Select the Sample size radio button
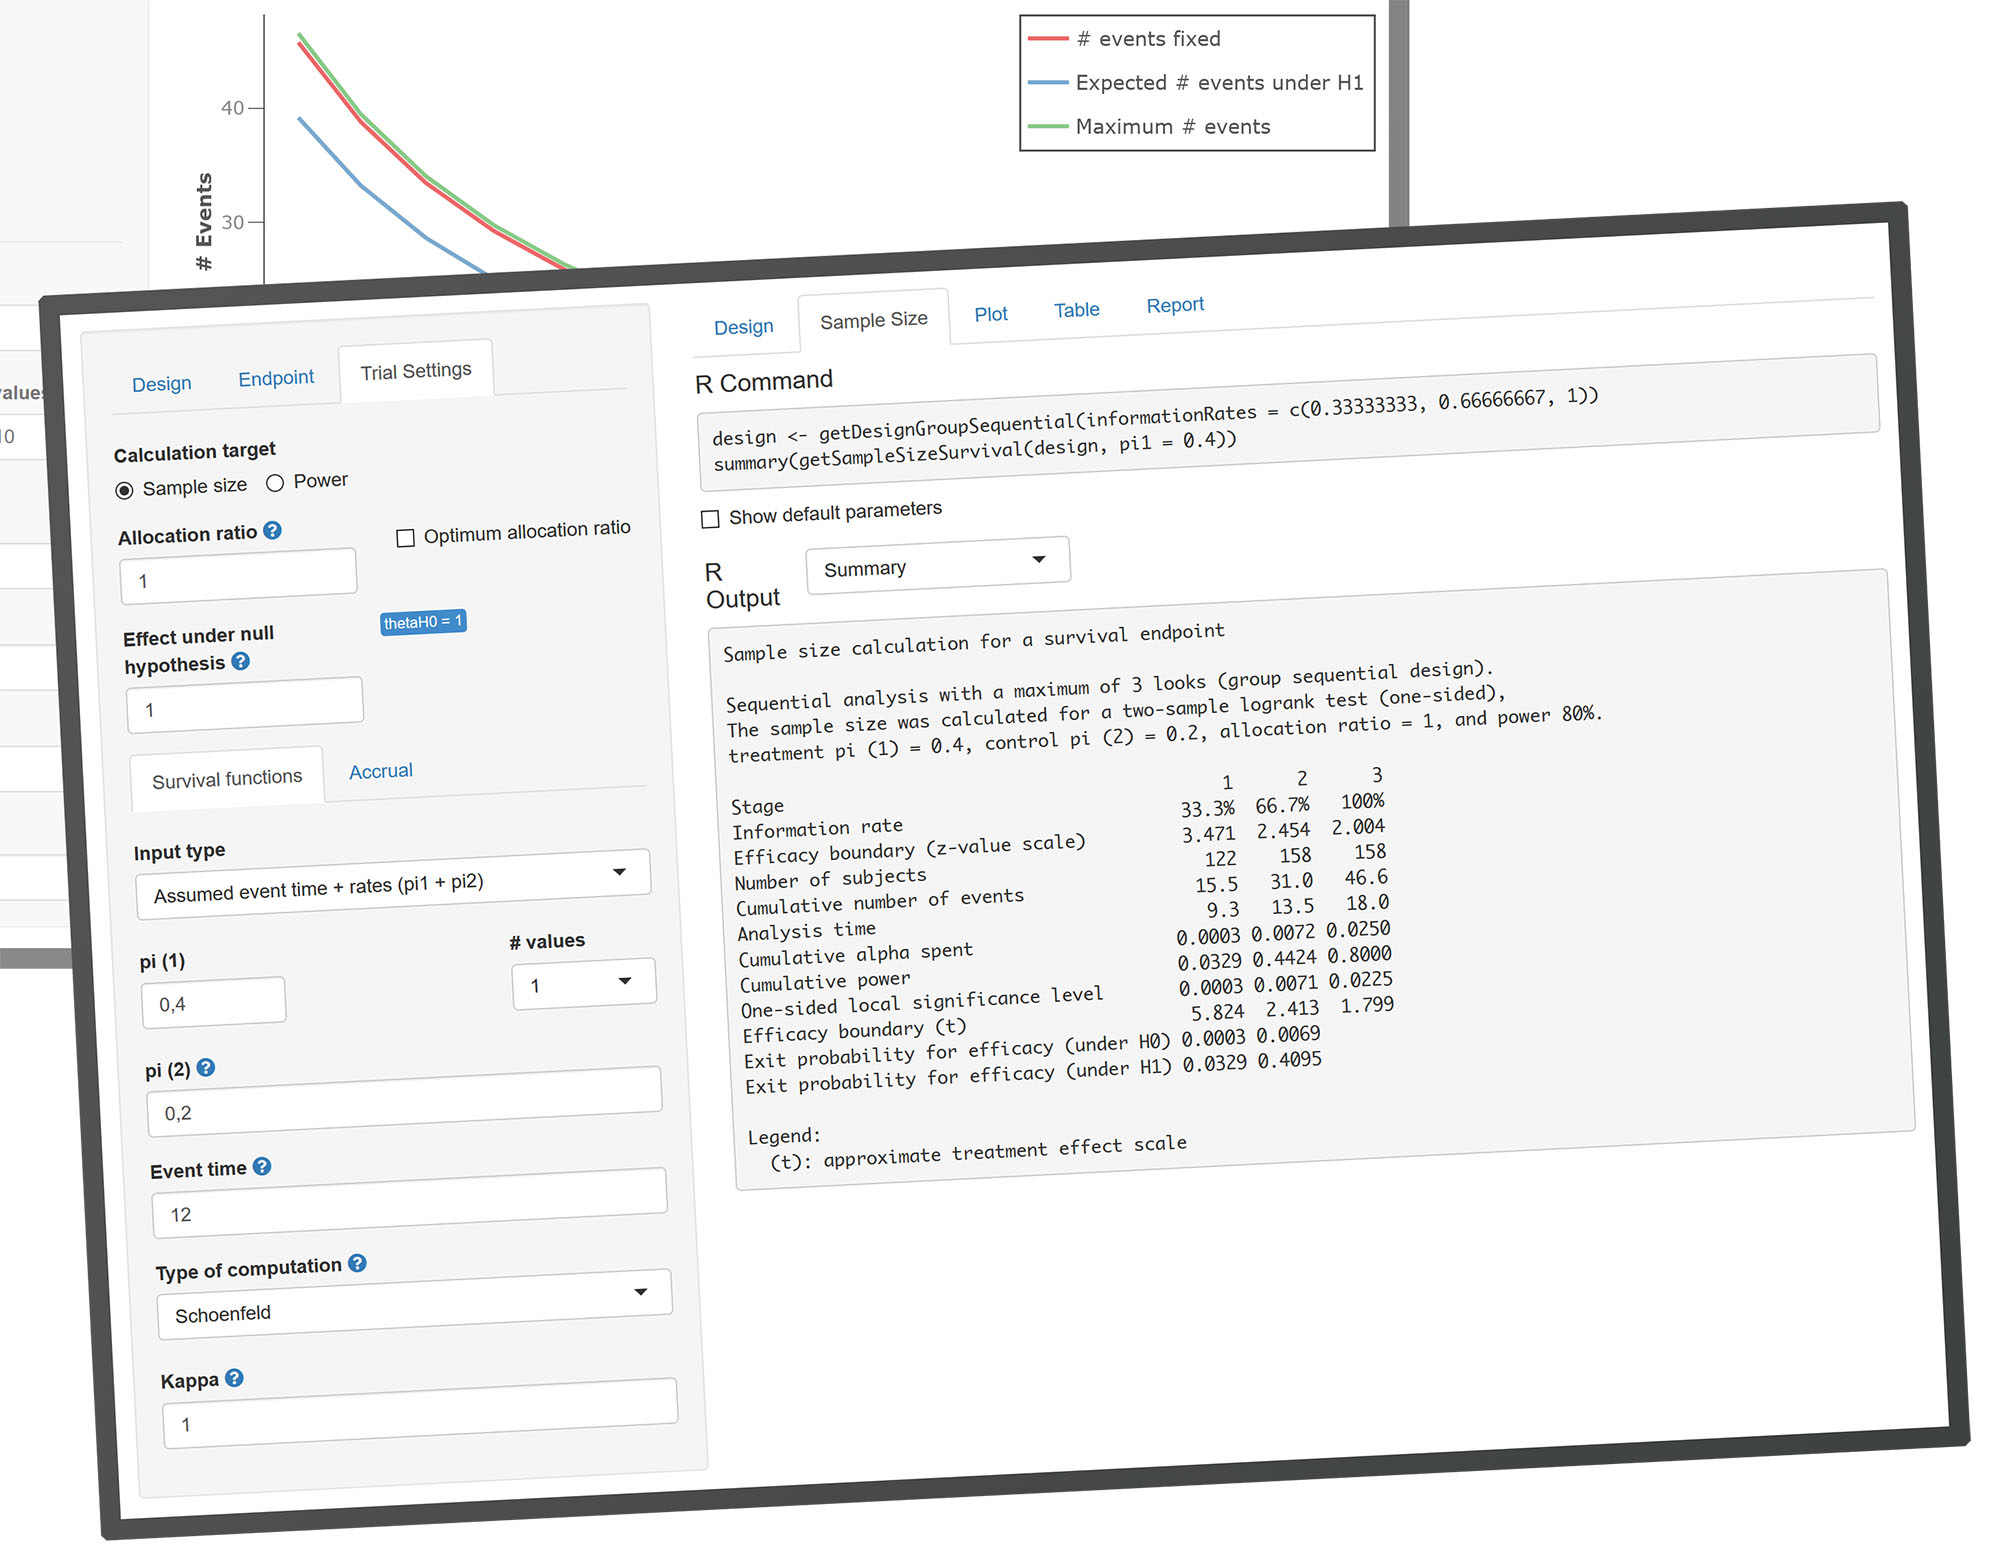Screen dimensions: 2000x1556 (x=125, y=490)
